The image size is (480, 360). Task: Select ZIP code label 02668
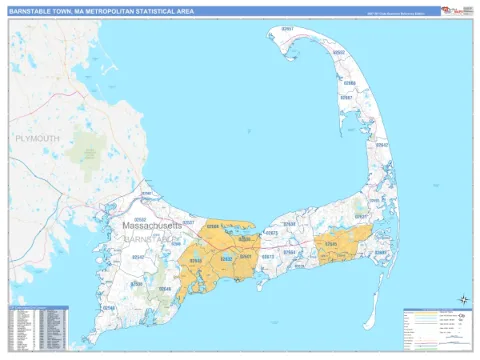213,227
